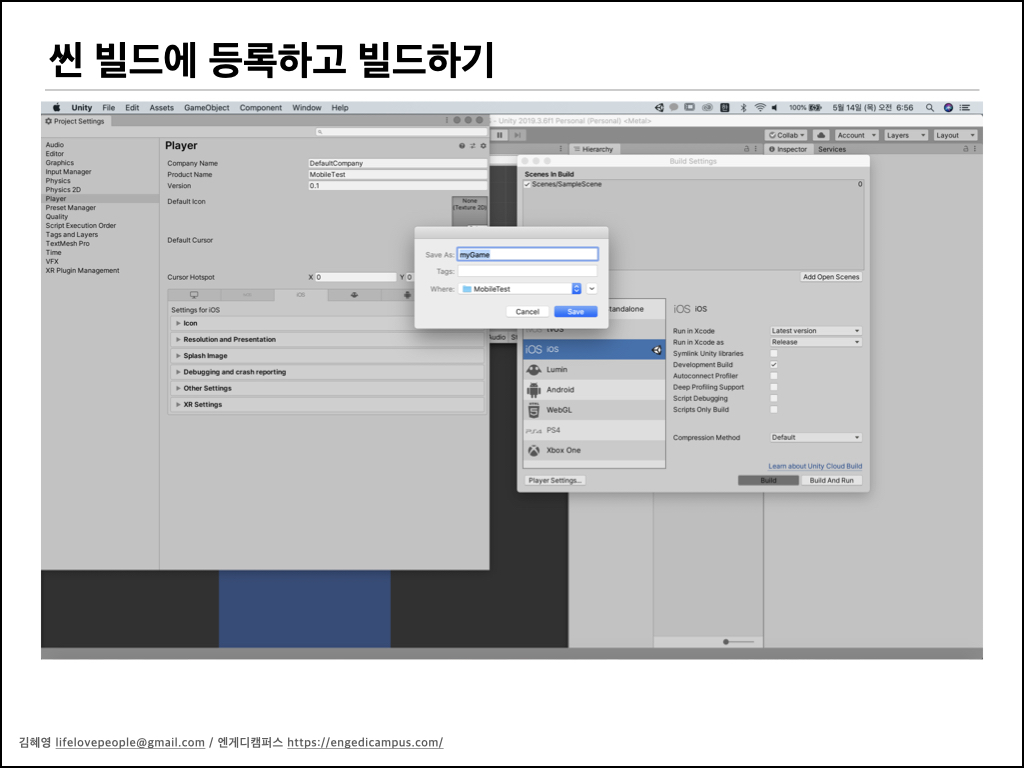Switch to the Services tab

832,150
